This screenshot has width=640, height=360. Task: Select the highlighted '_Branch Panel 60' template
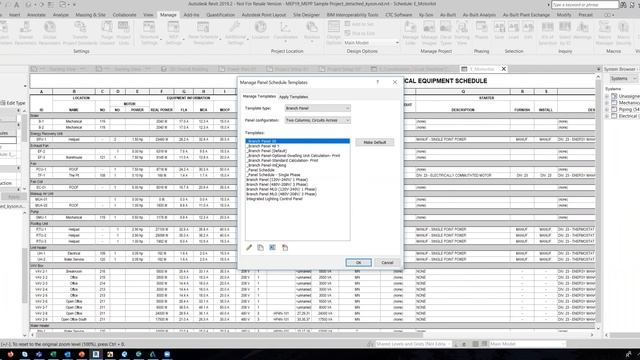pyautogui.click(x=298, y=141)
